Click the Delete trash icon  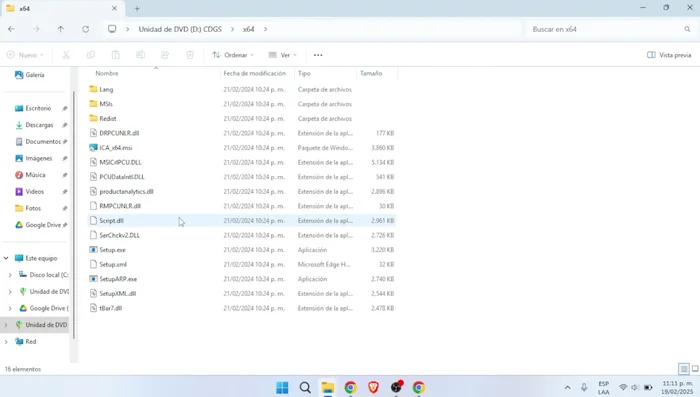[x=190, y=55]
